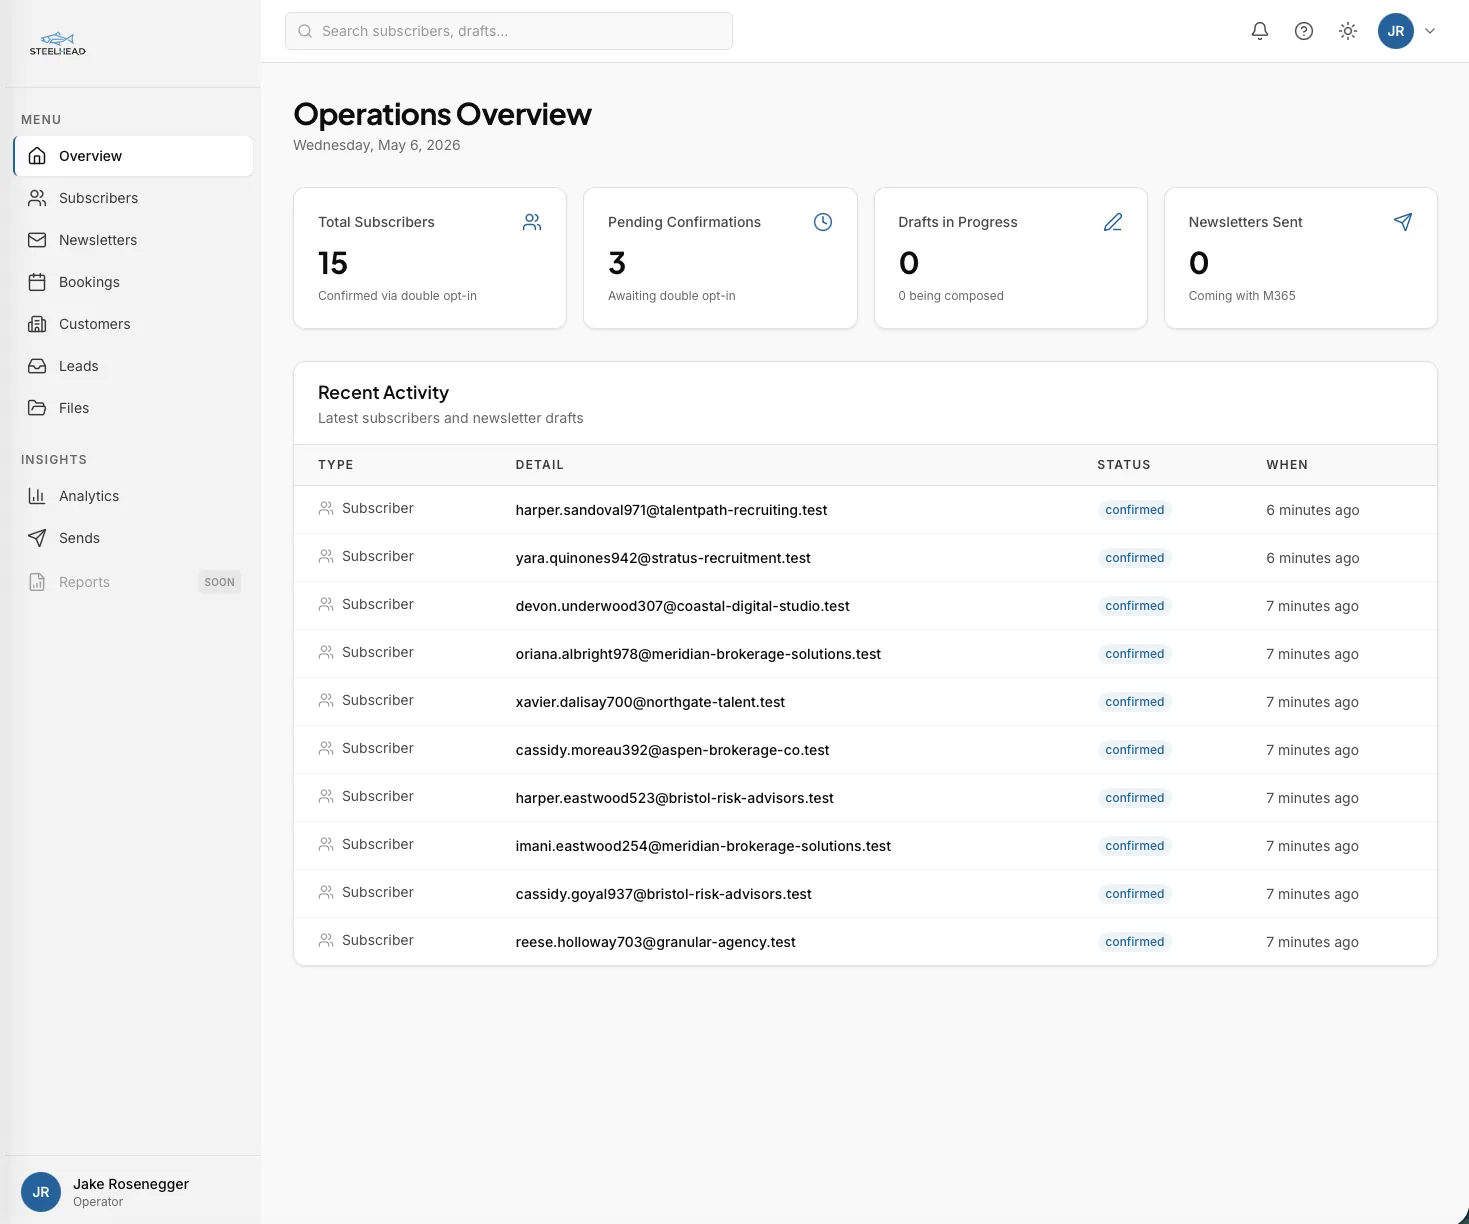The height and width of the screenshot is (1224, 1469).
Task: Click the Pending Confirmations clock icon
Action: click(823, 222)
